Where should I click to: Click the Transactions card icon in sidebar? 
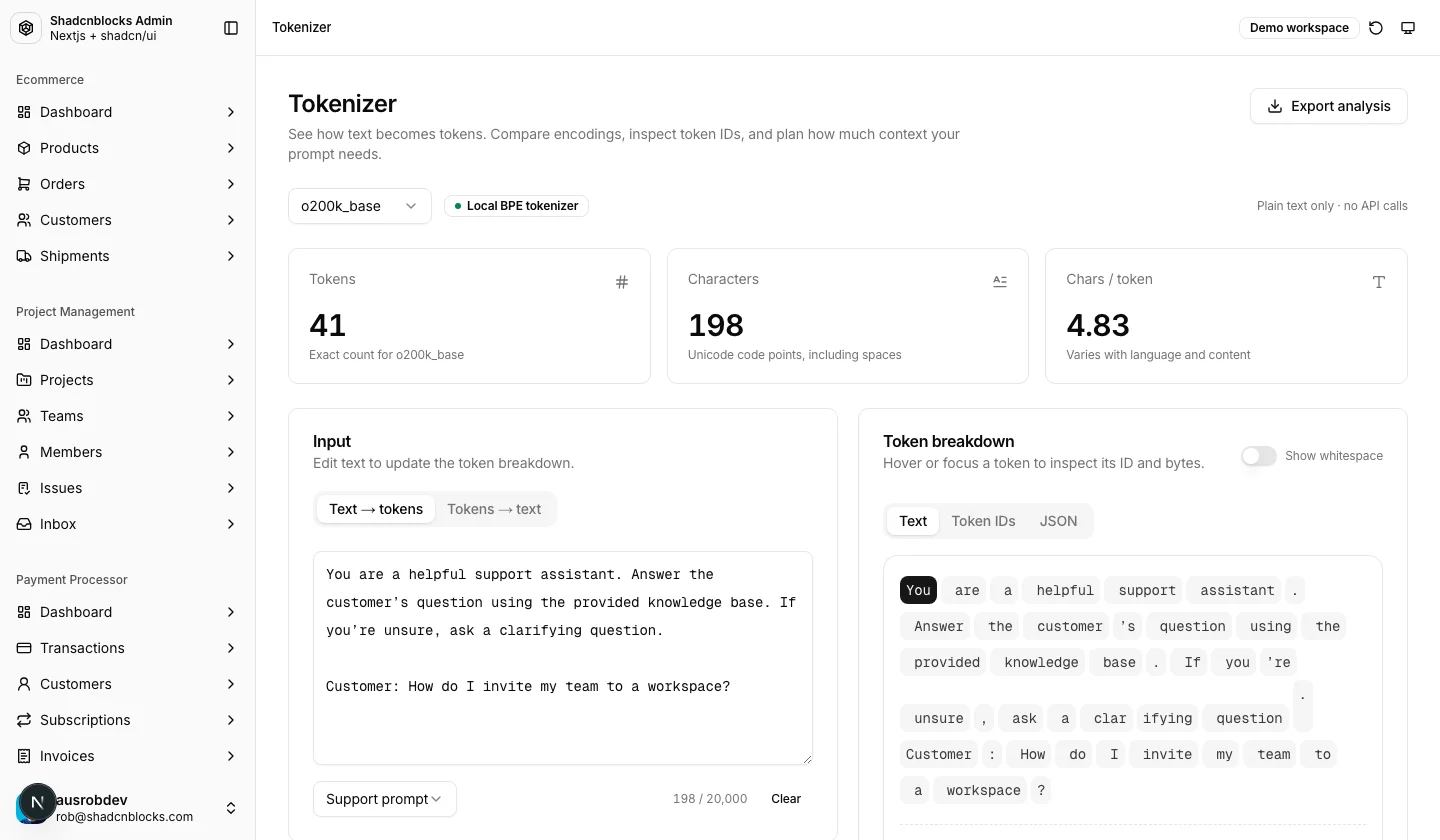click(24, 648)
